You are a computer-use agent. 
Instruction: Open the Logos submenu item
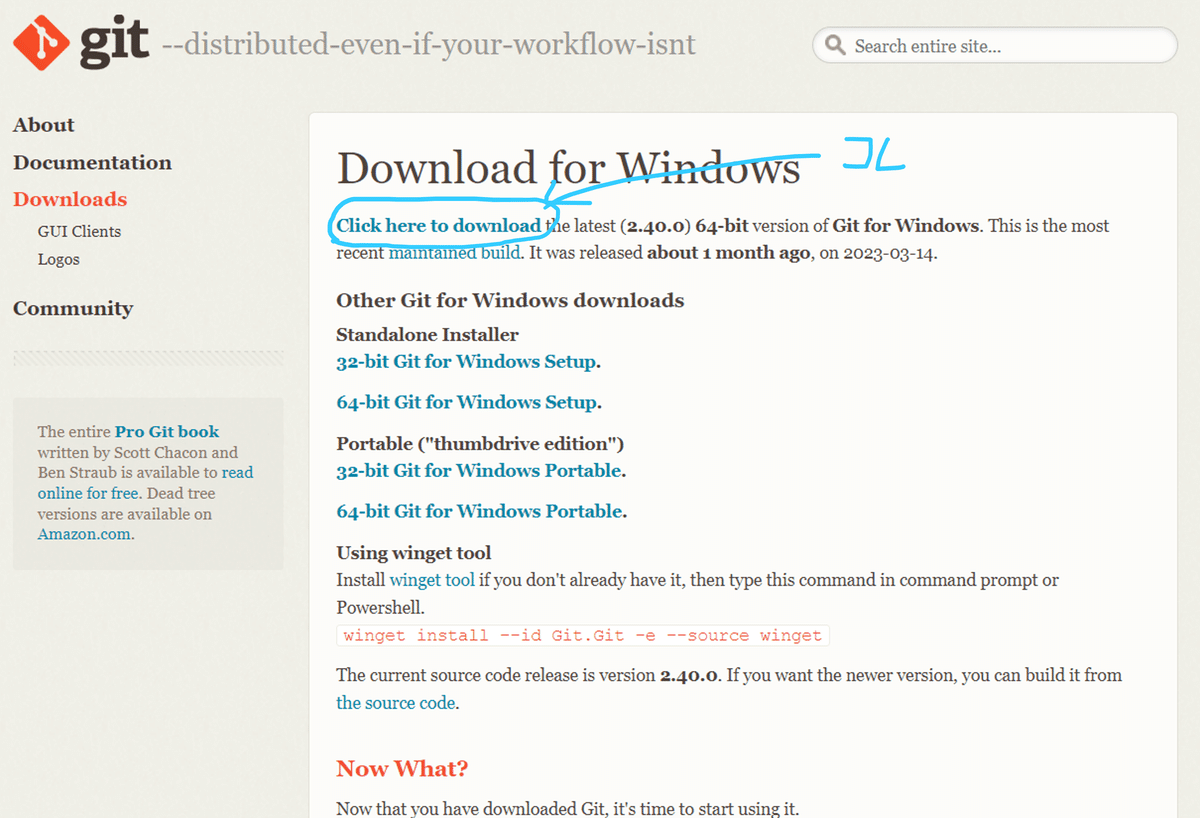[x=58, y=259]
